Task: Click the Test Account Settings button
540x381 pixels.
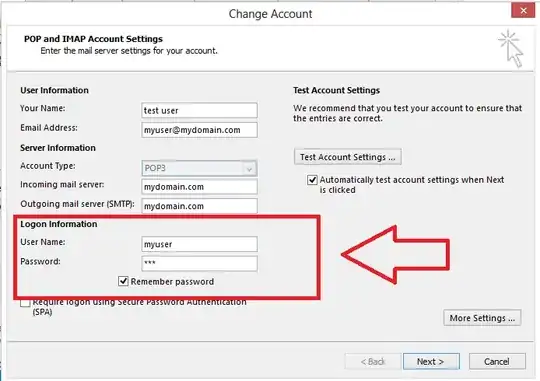Action: (348, 157)
